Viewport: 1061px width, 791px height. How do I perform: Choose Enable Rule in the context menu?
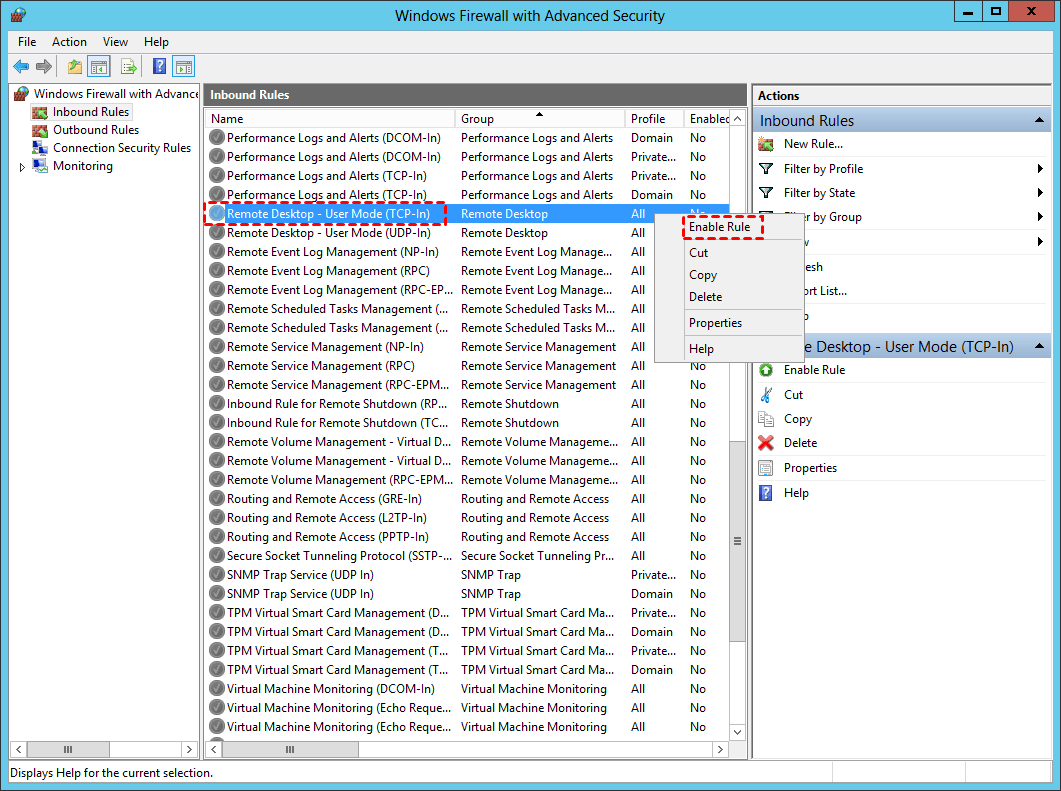tap(719, 227)
